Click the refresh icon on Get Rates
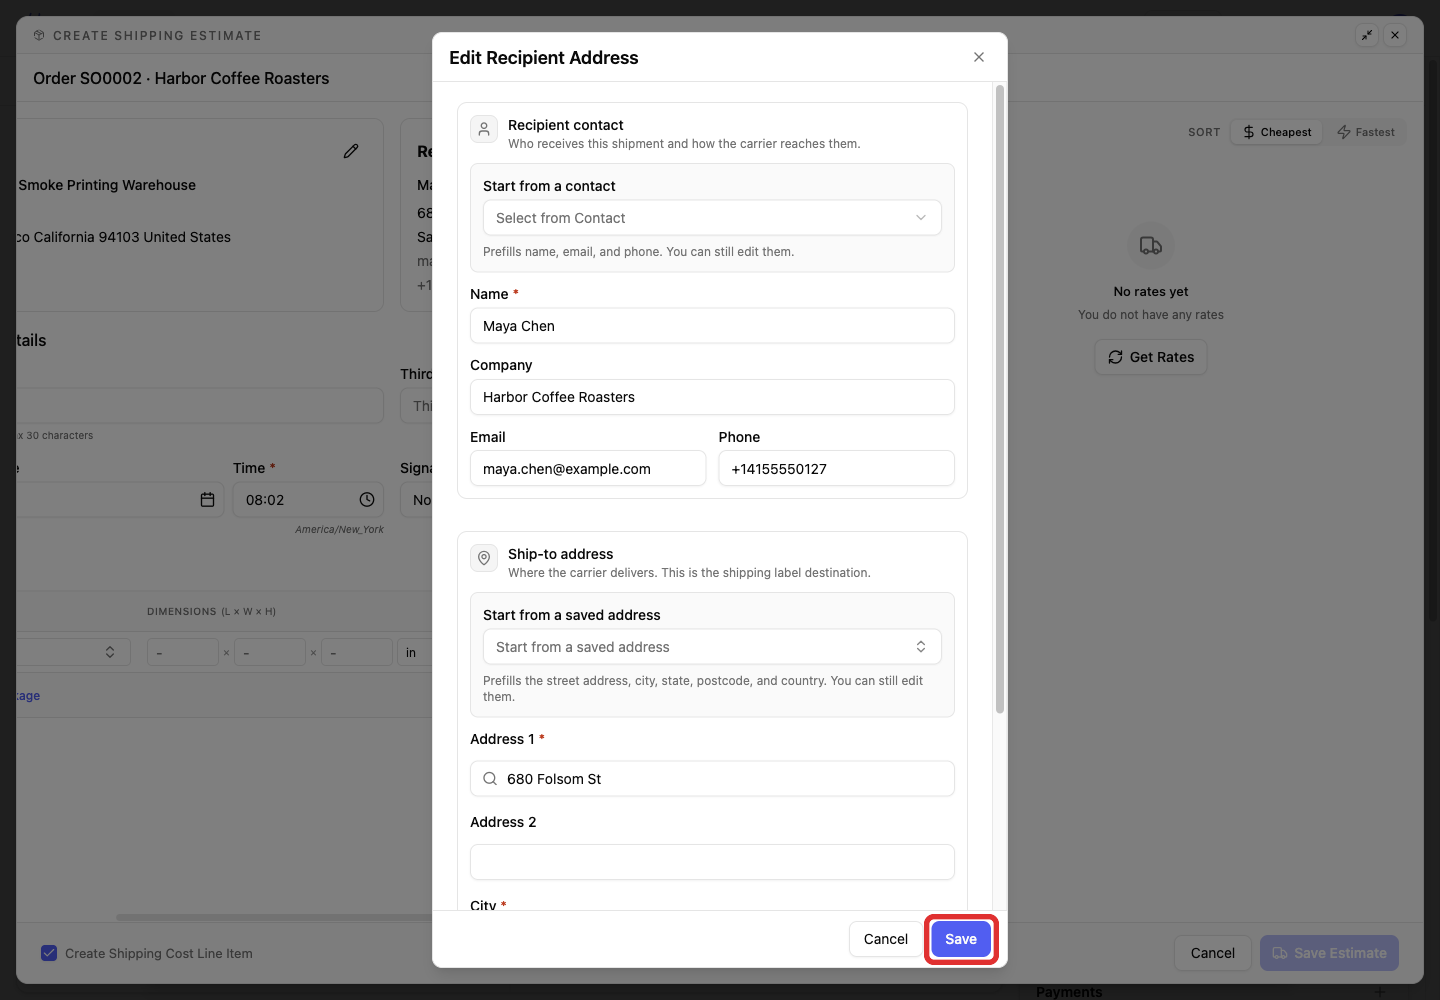Screen dimensions: 1440x1000 tap(1116, 357)
